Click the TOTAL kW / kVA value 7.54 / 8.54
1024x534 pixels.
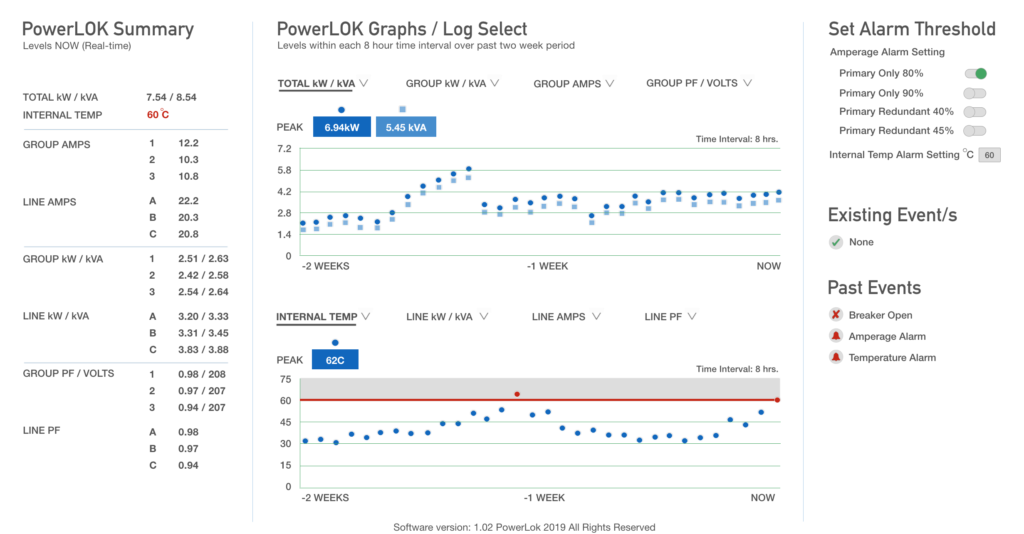tap(171, 97)
